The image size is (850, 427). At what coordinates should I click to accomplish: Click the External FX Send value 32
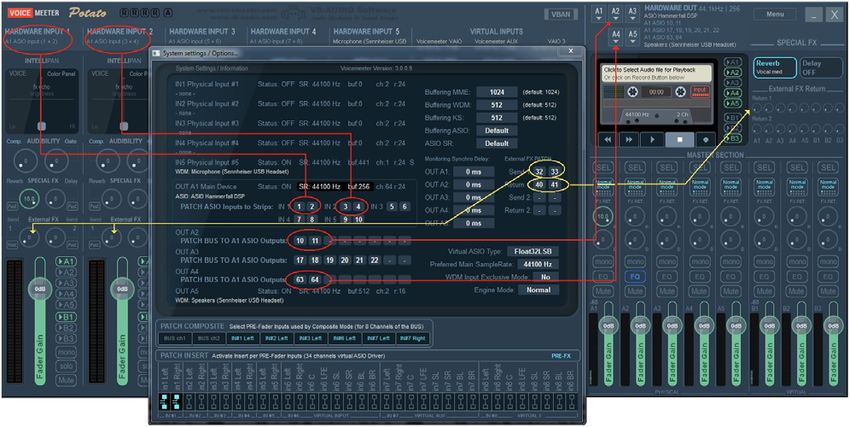coord(539,172)
